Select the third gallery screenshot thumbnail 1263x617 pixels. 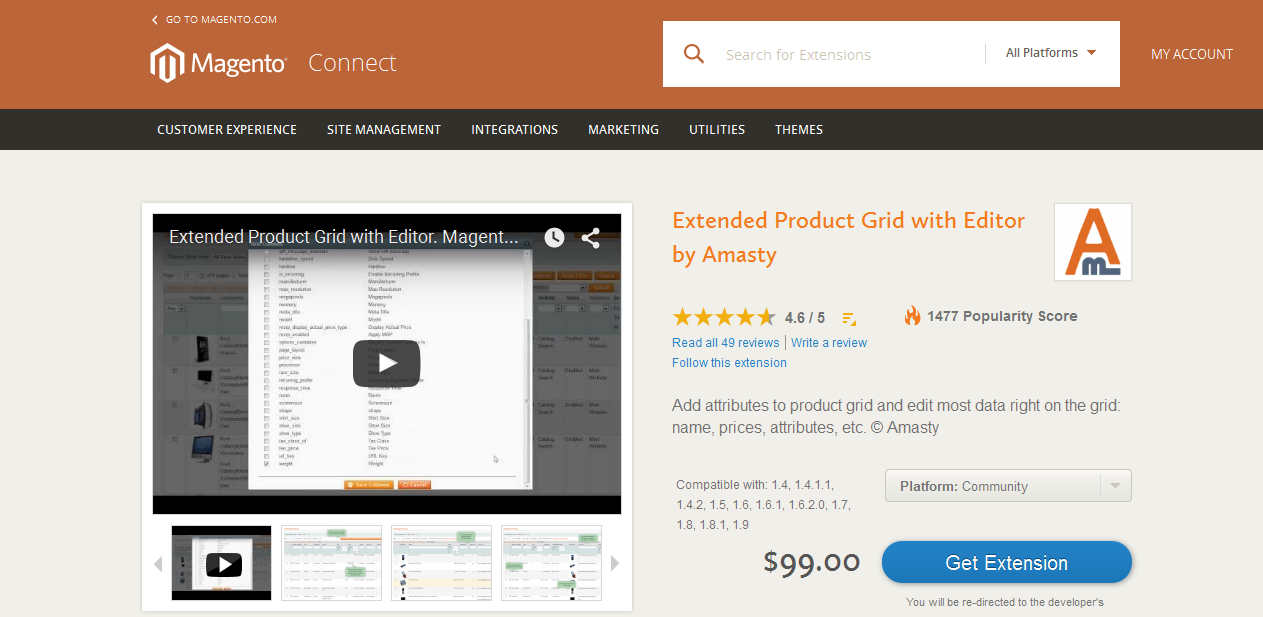pos(441,563)
